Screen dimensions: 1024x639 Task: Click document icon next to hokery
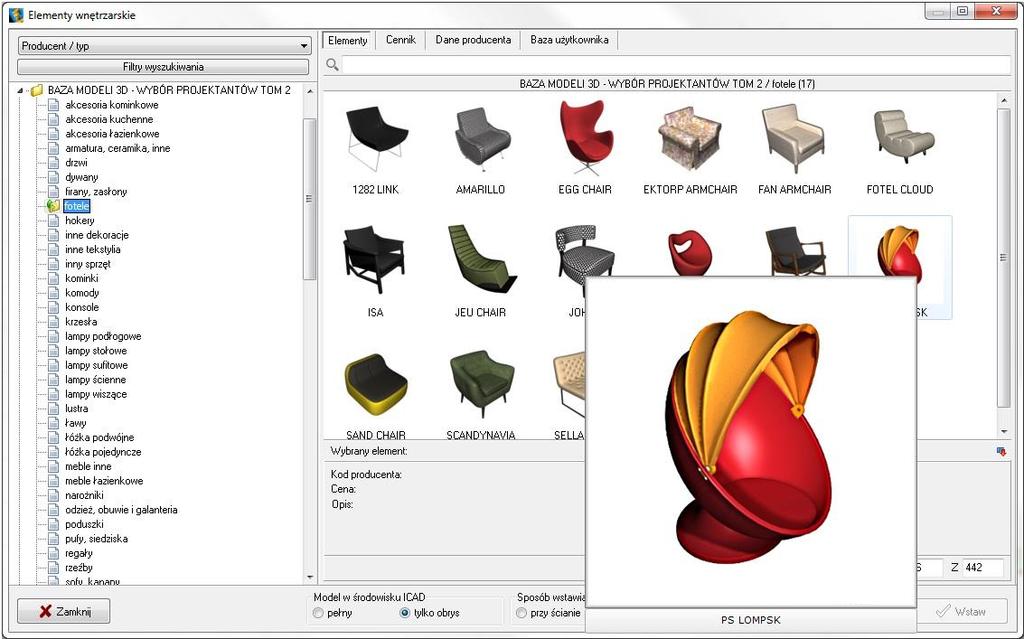point(54,221)
